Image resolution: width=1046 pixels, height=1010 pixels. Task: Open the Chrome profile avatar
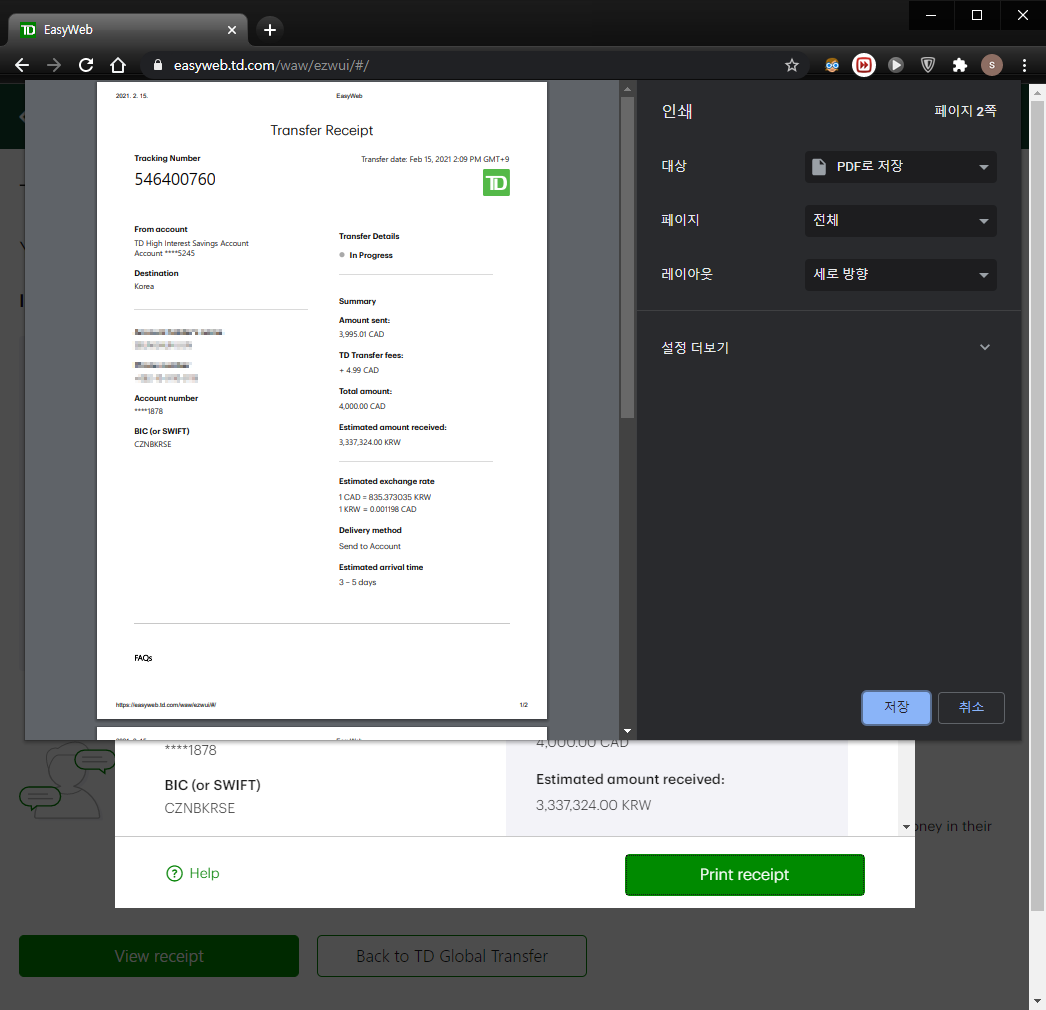(x=992, y=65)
